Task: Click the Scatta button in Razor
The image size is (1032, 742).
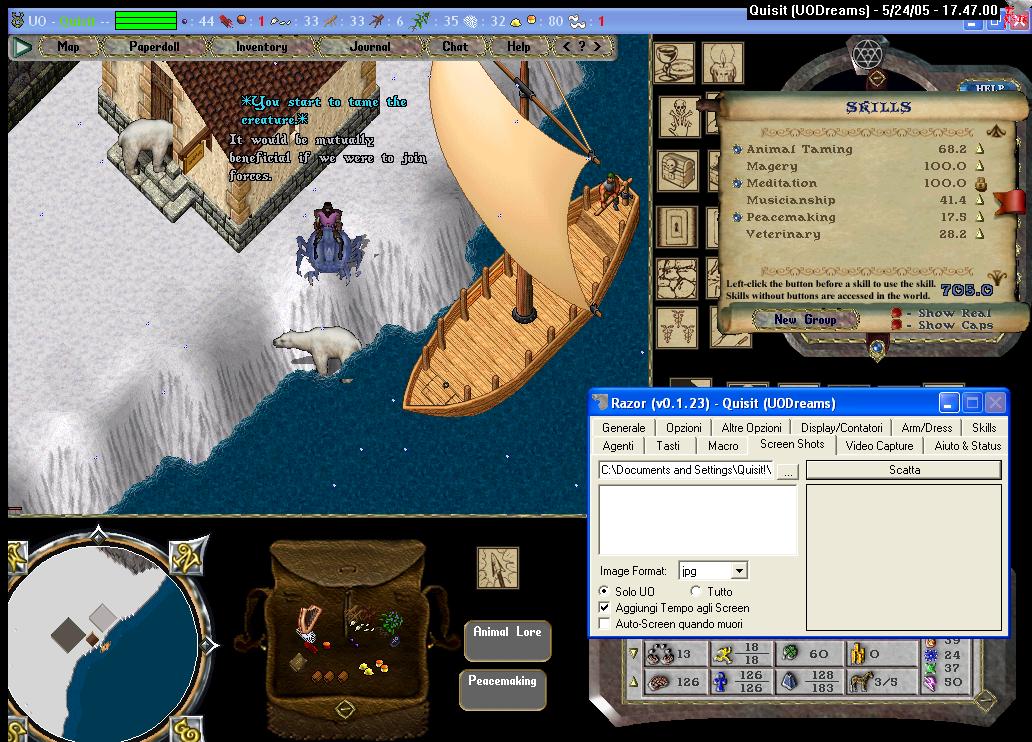Action: click(x=904, y=469)
